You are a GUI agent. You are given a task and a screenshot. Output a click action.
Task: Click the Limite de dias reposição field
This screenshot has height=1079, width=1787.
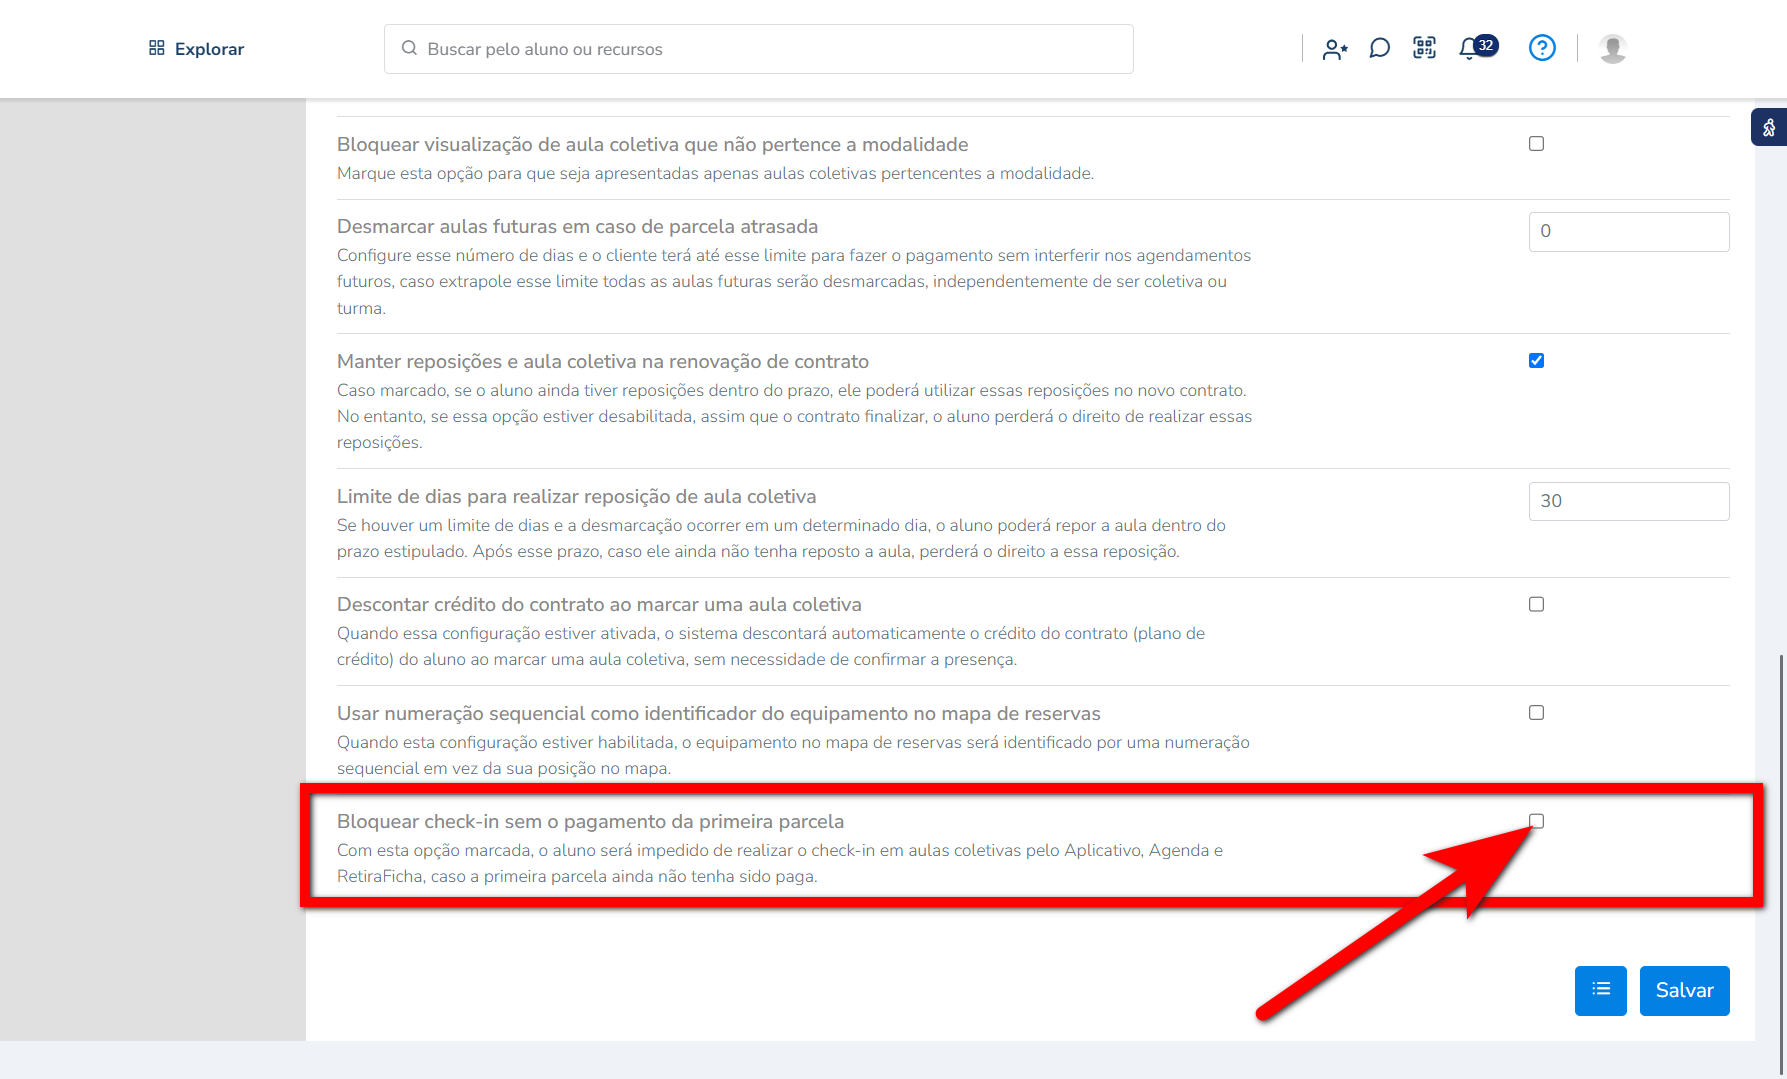pos(1628,501)
